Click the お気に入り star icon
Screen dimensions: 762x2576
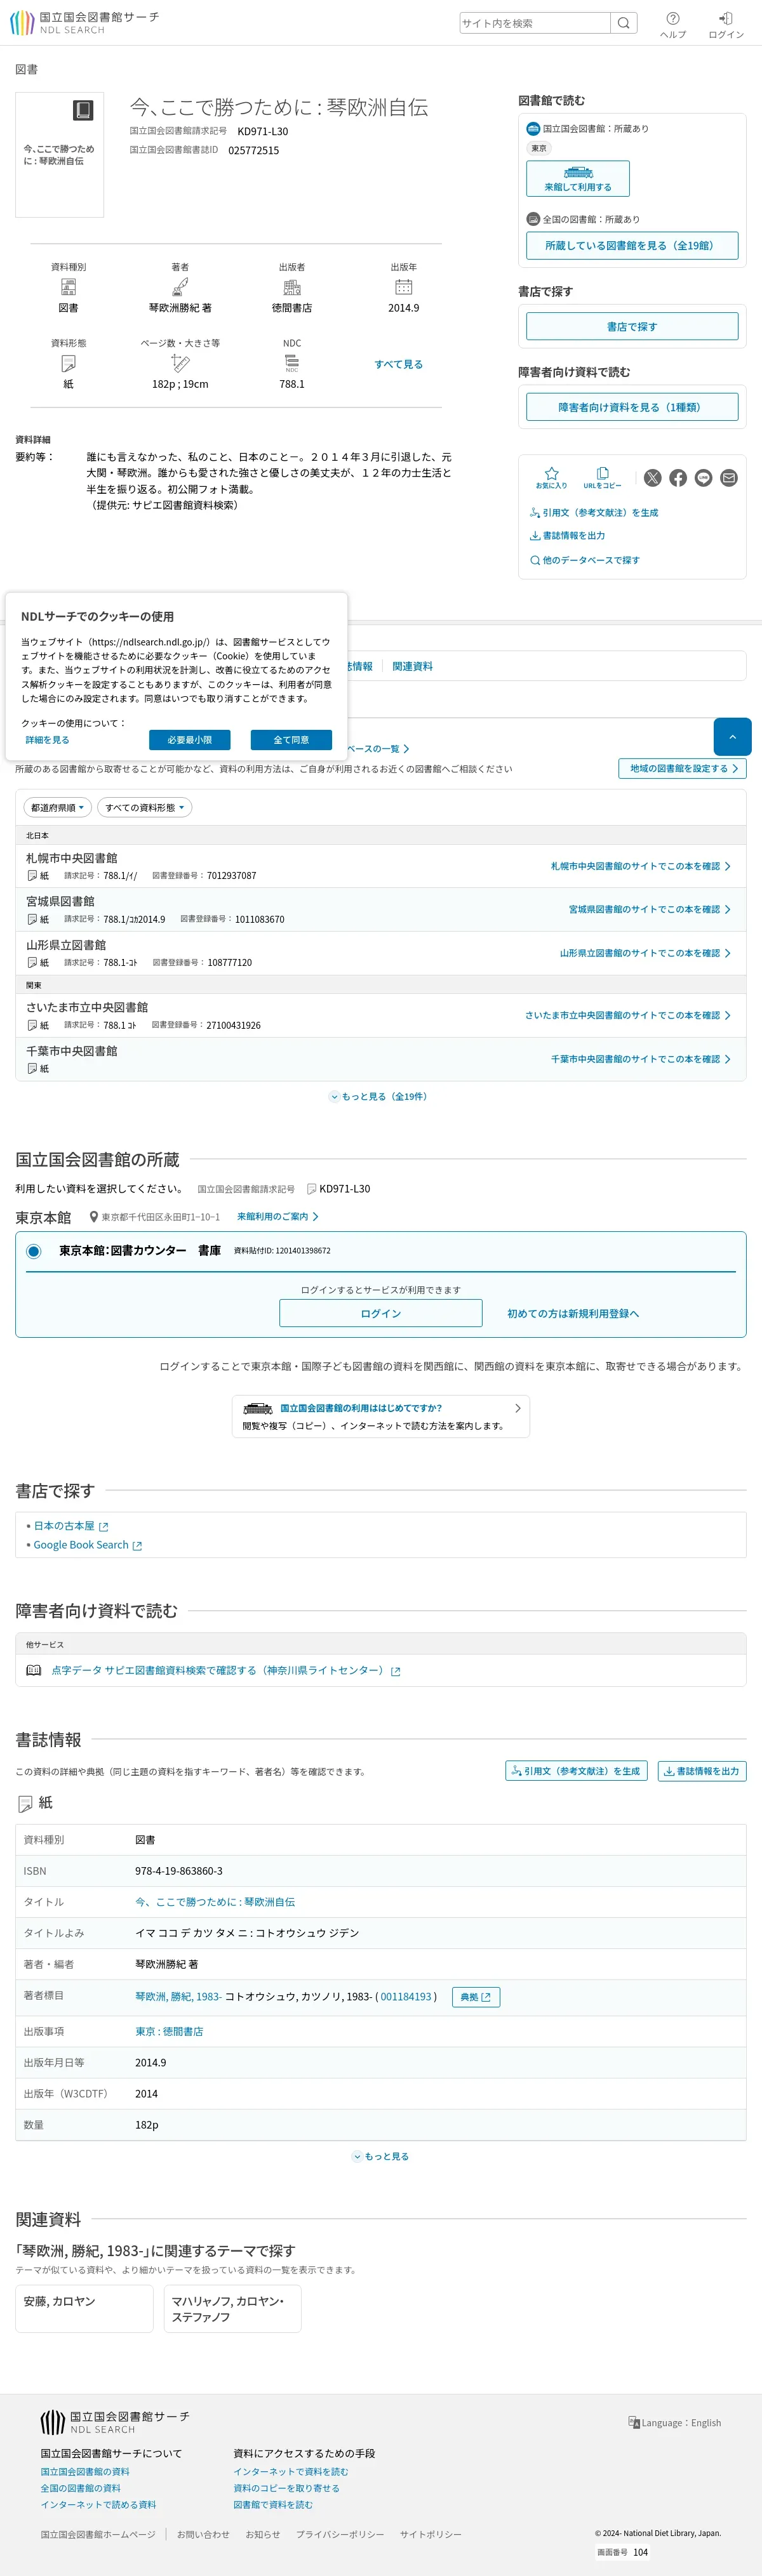tap(551, 478)
